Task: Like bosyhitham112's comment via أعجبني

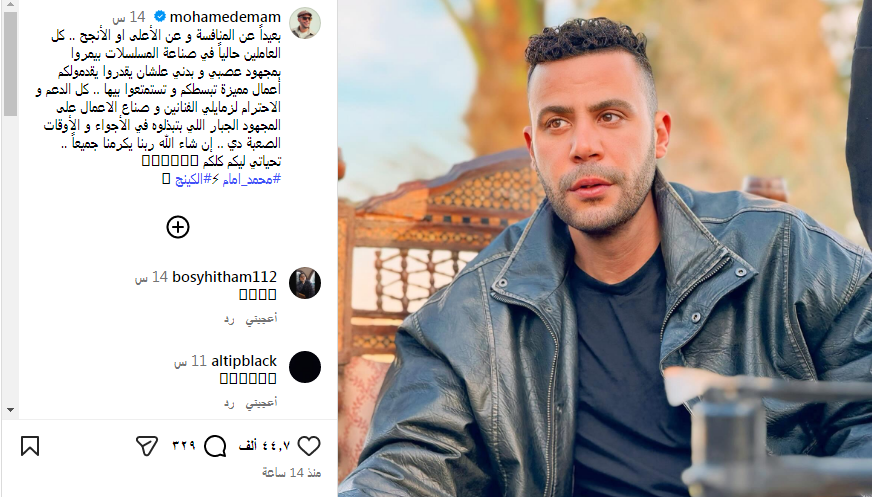Action: (x=261, y=319)
